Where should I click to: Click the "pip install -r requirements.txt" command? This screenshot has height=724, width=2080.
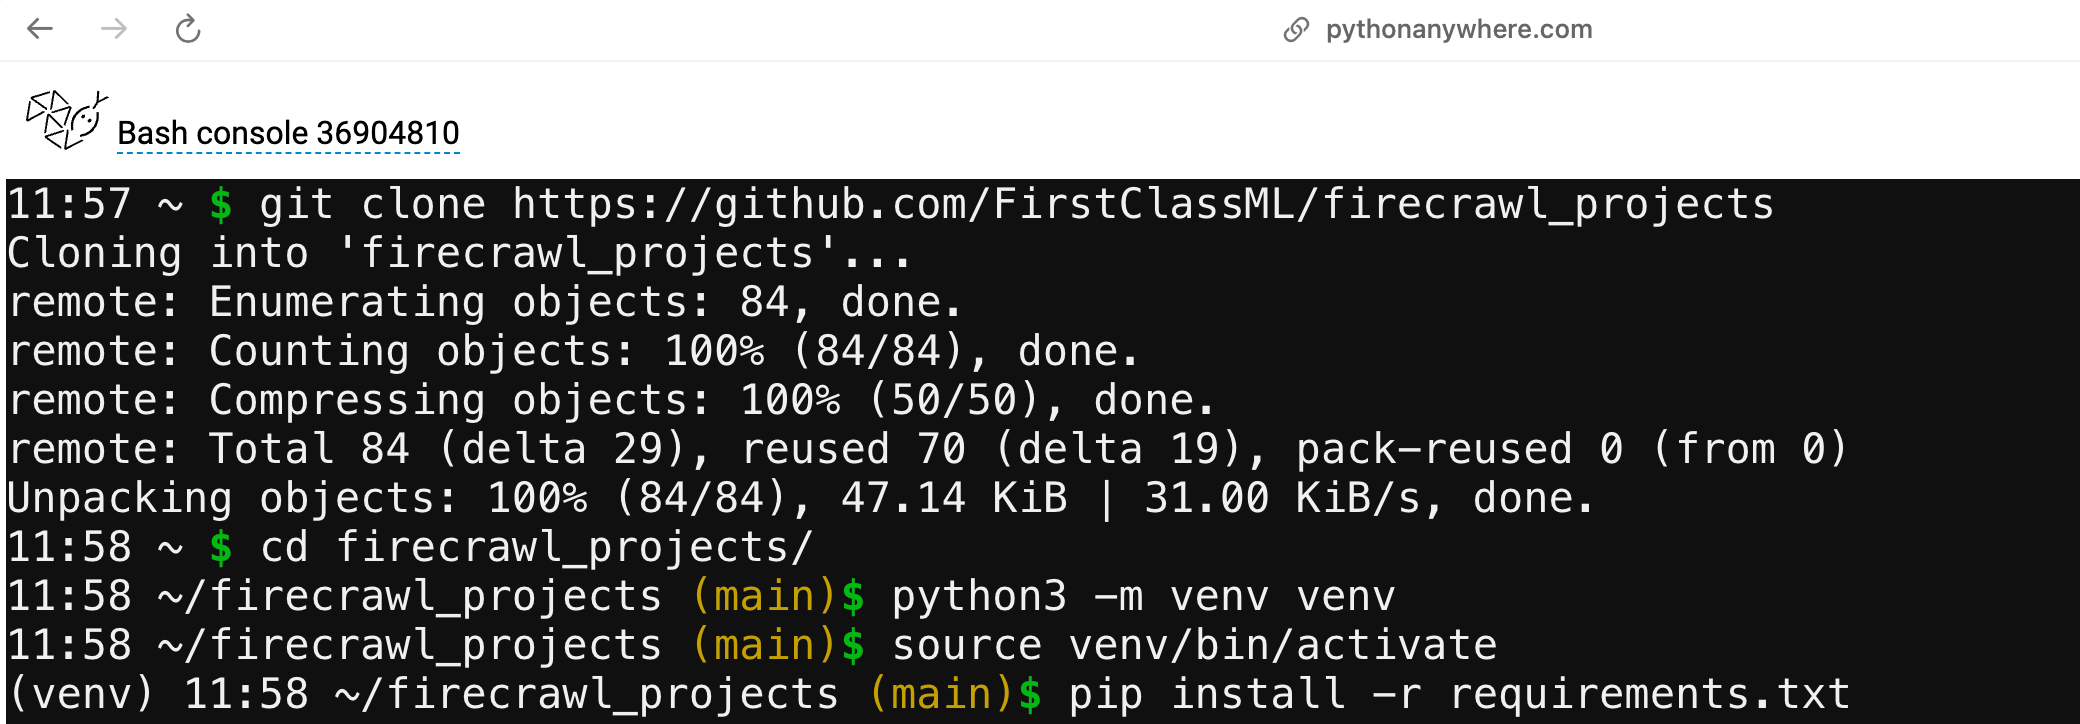pos(1458,695)
